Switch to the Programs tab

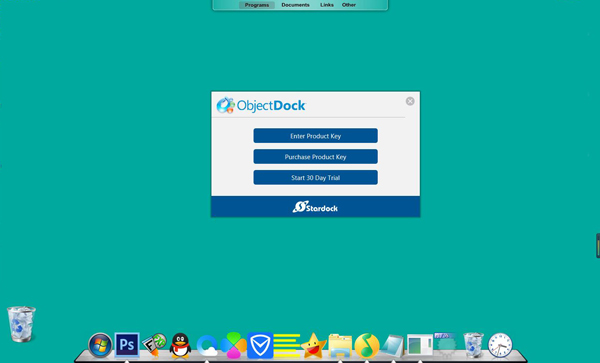[257, 5]
